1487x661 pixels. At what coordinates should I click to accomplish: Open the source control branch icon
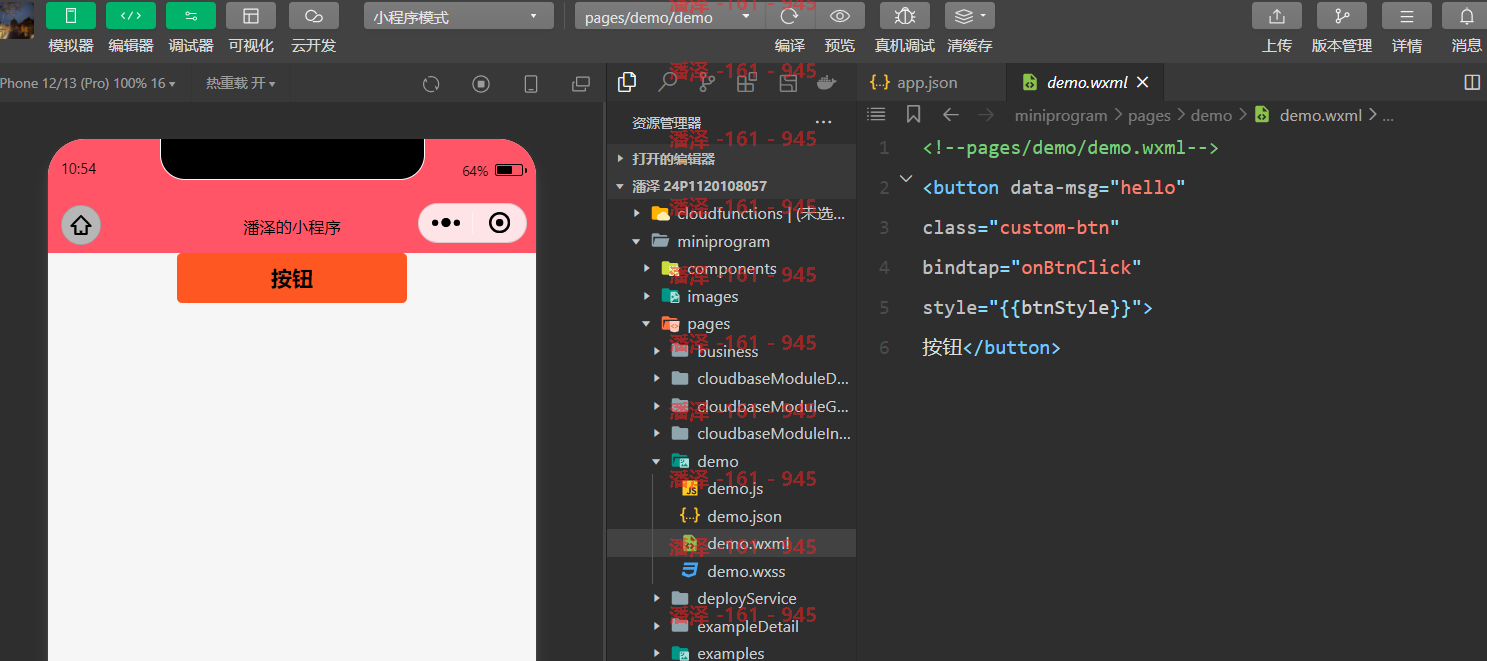coord(707,82)
